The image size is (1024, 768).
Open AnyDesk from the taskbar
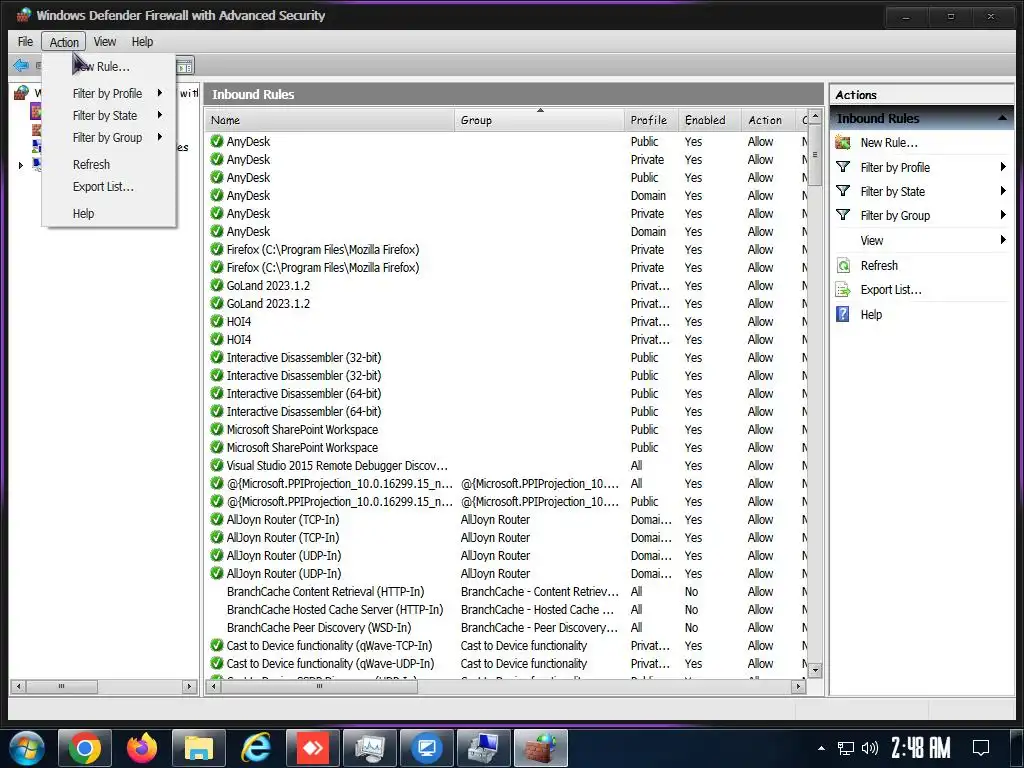click(313, 748)
